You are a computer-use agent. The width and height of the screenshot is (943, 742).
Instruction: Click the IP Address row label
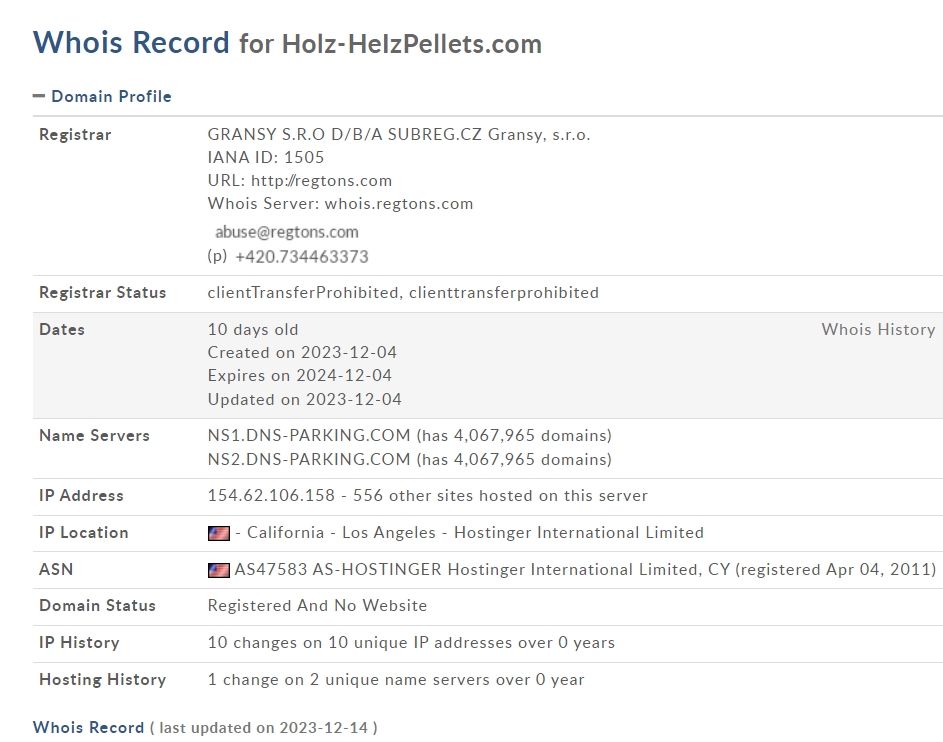pos(81,495)
